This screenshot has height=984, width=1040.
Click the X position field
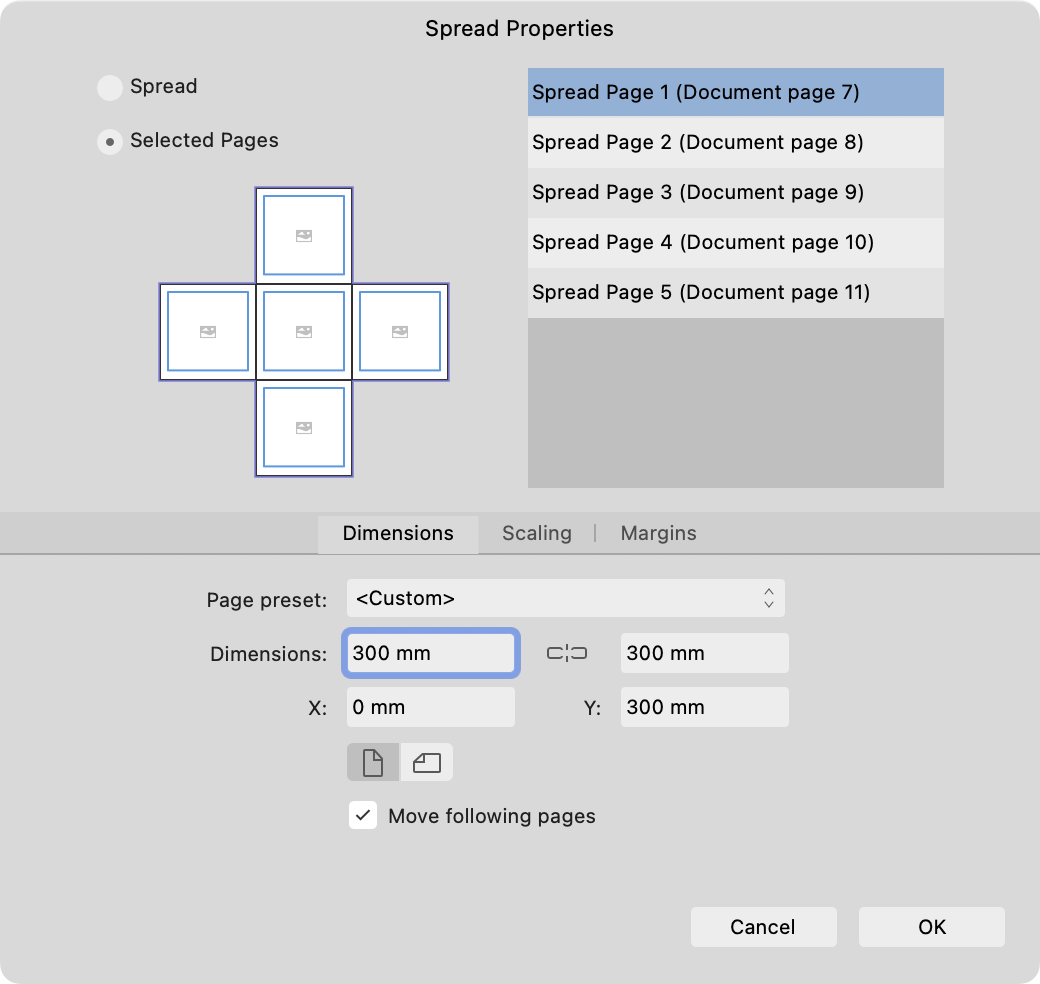(x=430, y=707)
